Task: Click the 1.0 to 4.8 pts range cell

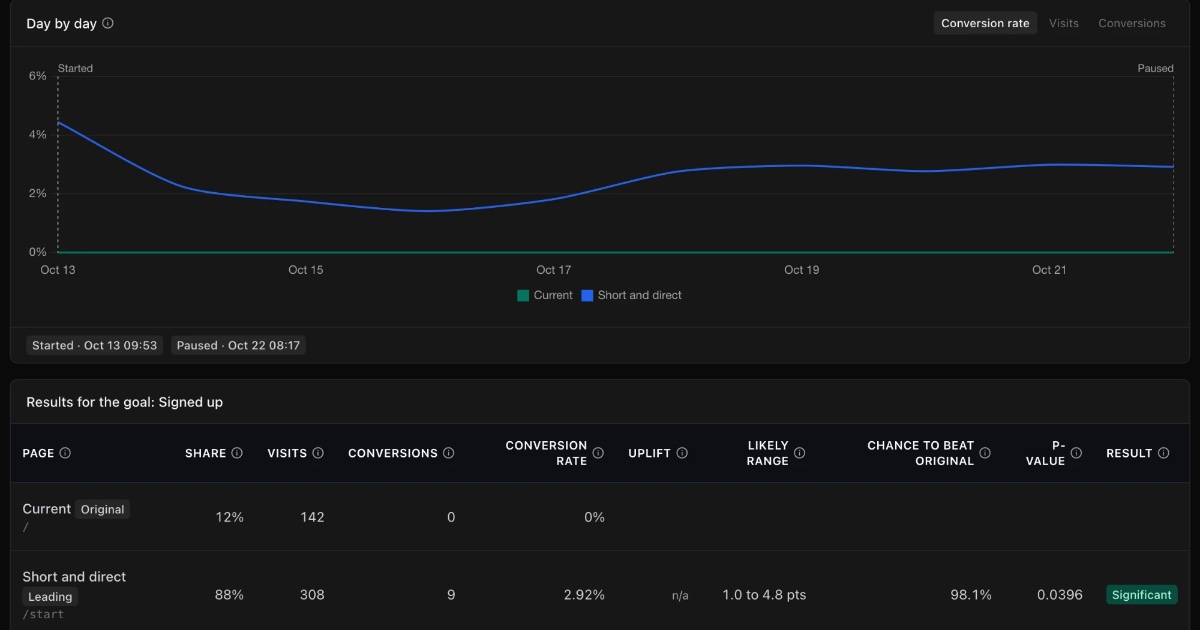Action: tap(764, 595)
